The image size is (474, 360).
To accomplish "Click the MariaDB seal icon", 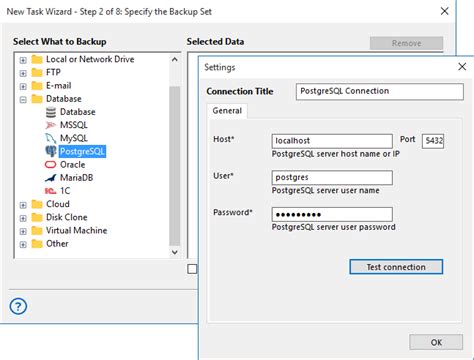I will pos(51,178).
